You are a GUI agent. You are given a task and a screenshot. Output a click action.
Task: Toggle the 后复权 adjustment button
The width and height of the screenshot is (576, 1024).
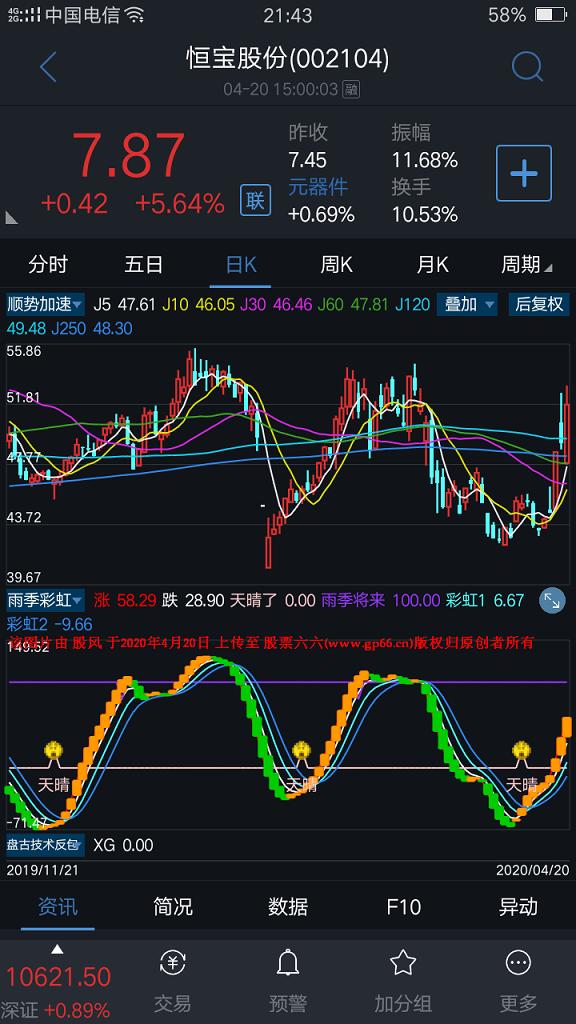pos(539,304)
